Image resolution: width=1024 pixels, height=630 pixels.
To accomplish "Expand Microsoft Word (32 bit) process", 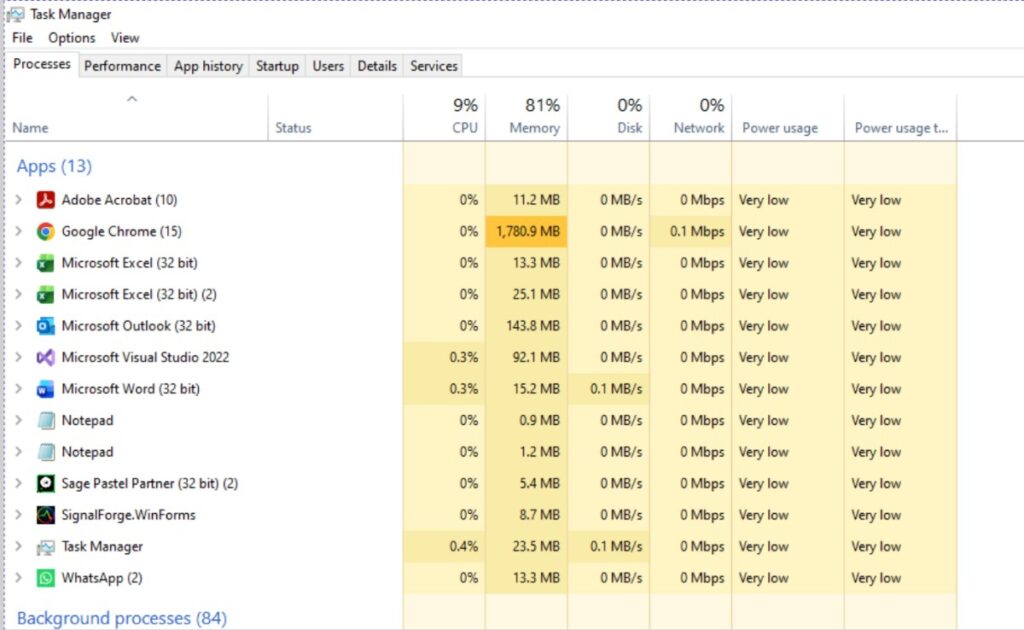I will pyautogui.click(x=18, y=389).
